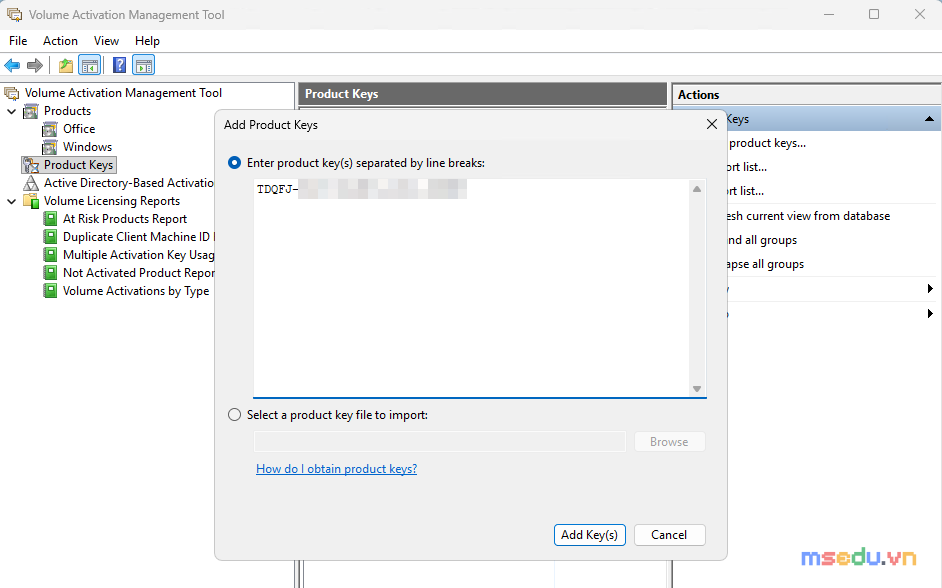Open How do I obtain product keys link
The image size is (942, 588).
click(336, 468)
